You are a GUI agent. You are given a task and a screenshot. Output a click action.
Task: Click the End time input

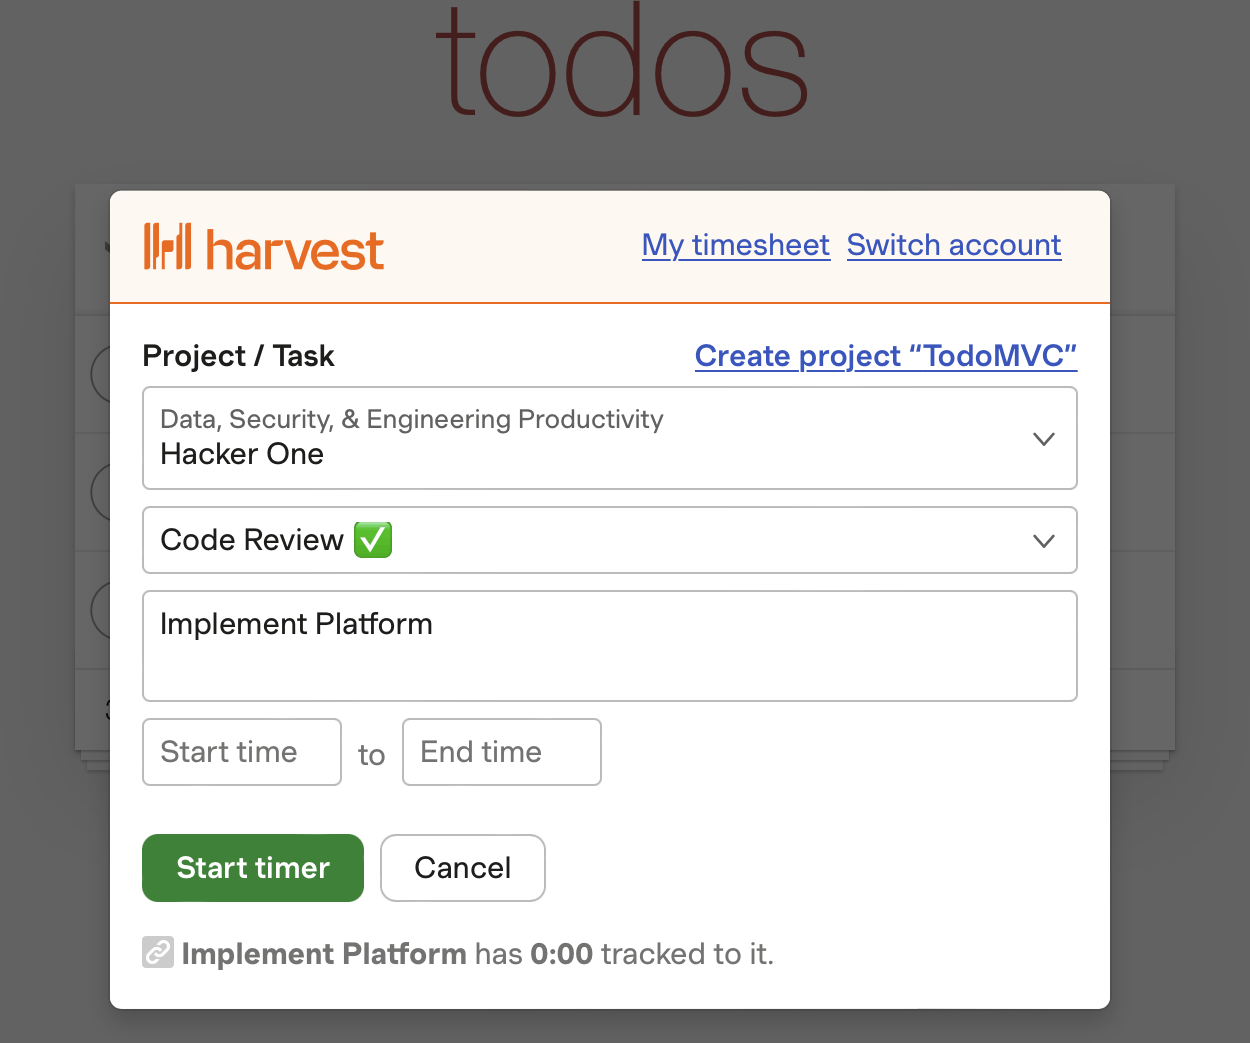pos(501,752)
